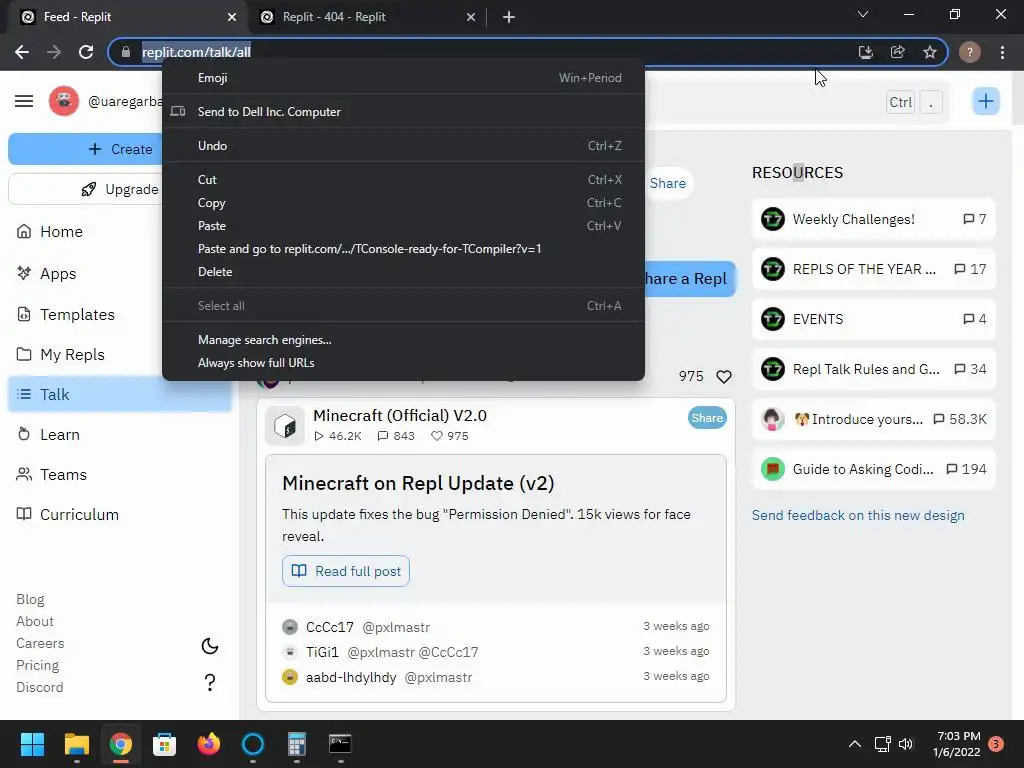This screenshot has width=1024, height=768.
Task: Toggle dark mode moon icon
Action: point(210,646)
